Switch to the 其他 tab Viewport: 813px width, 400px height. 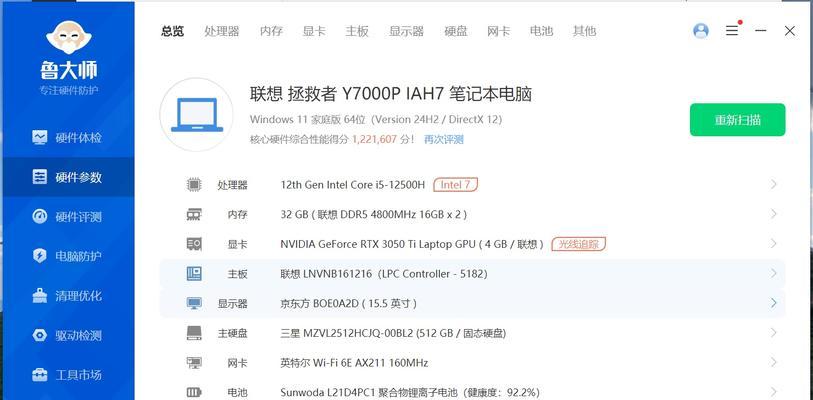(x=584, y=31)
